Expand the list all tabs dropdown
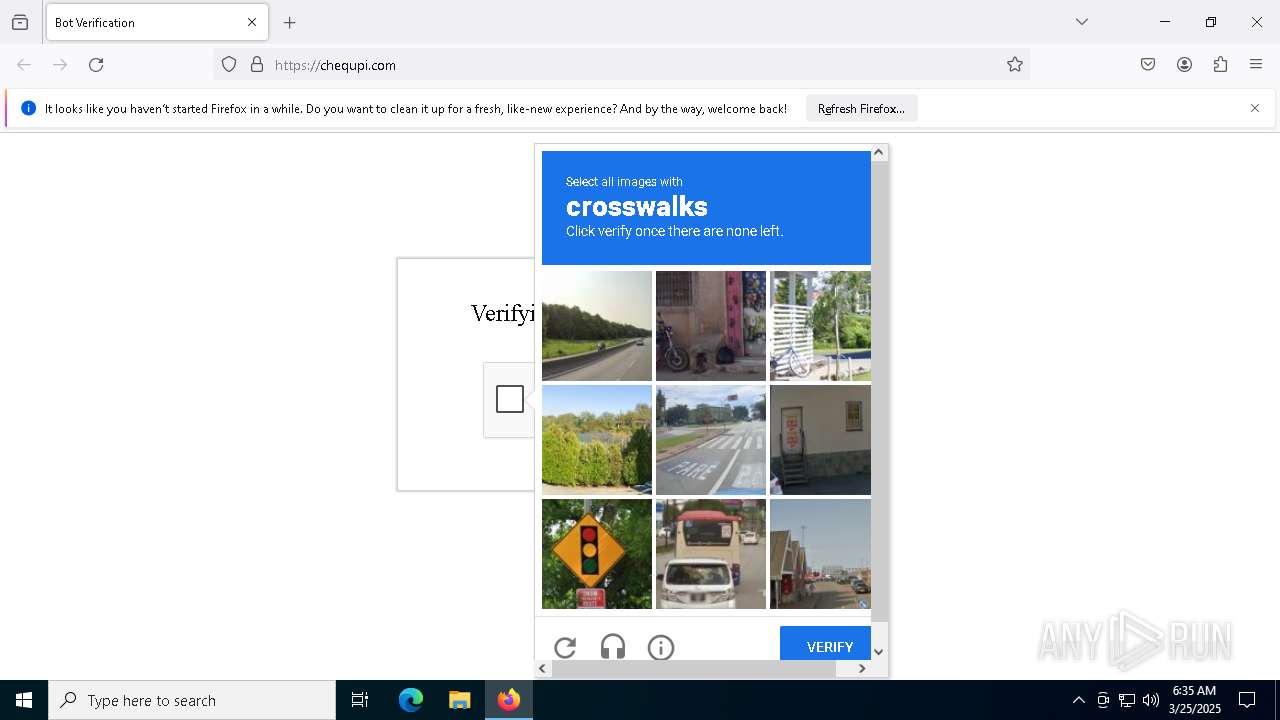The height and width of the screenshot is (720, 1280). point(1082,22)
